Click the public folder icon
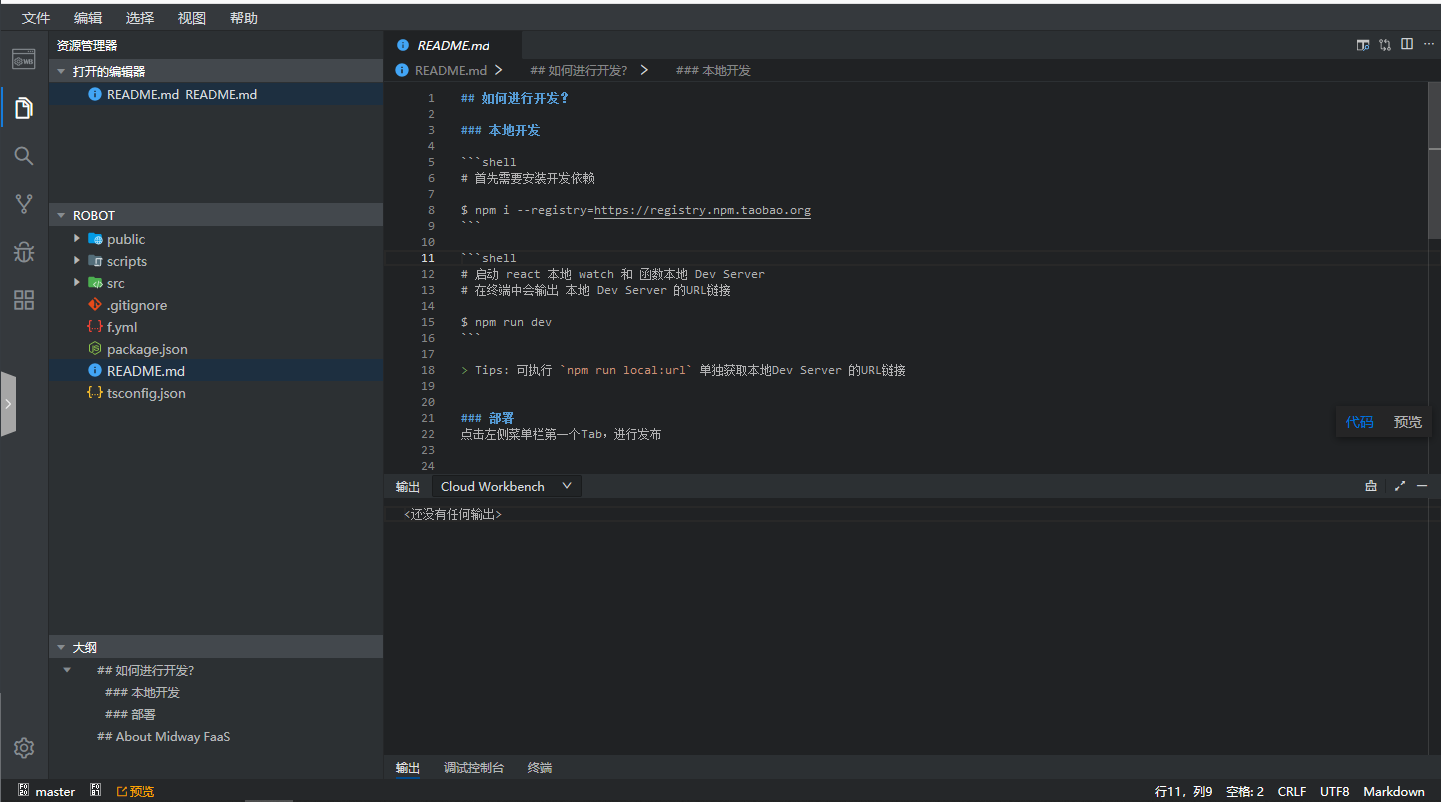Image resolution: width=1441 pixels, height=802 pixels. coord(95,239)
